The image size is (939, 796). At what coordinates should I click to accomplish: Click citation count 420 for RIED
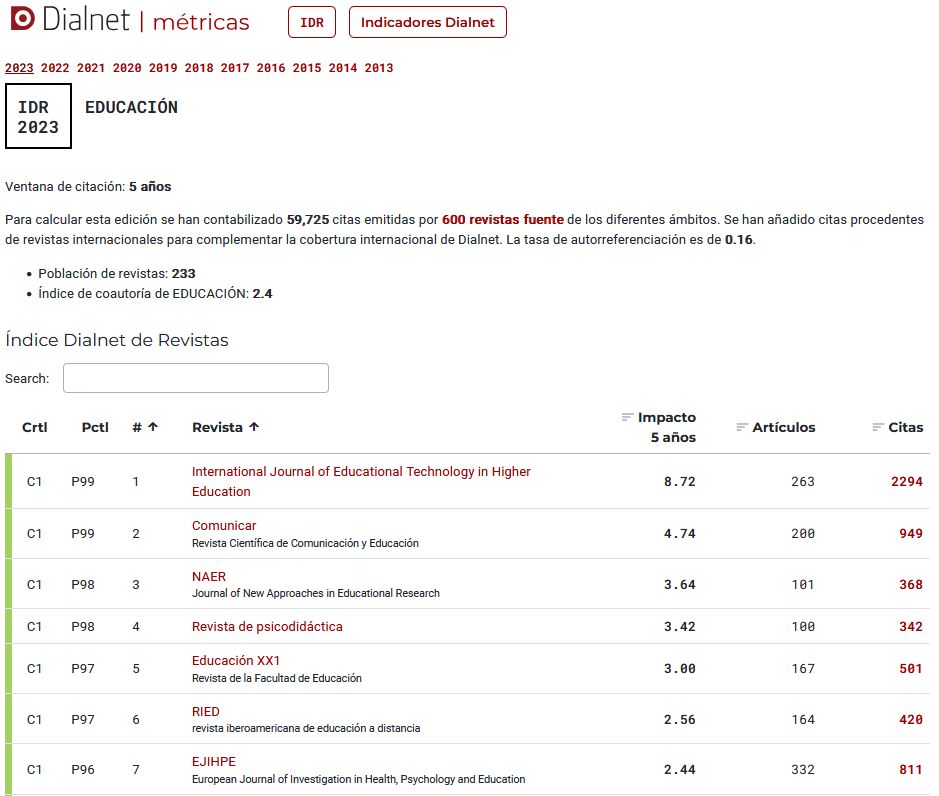(x=911, y=719)
